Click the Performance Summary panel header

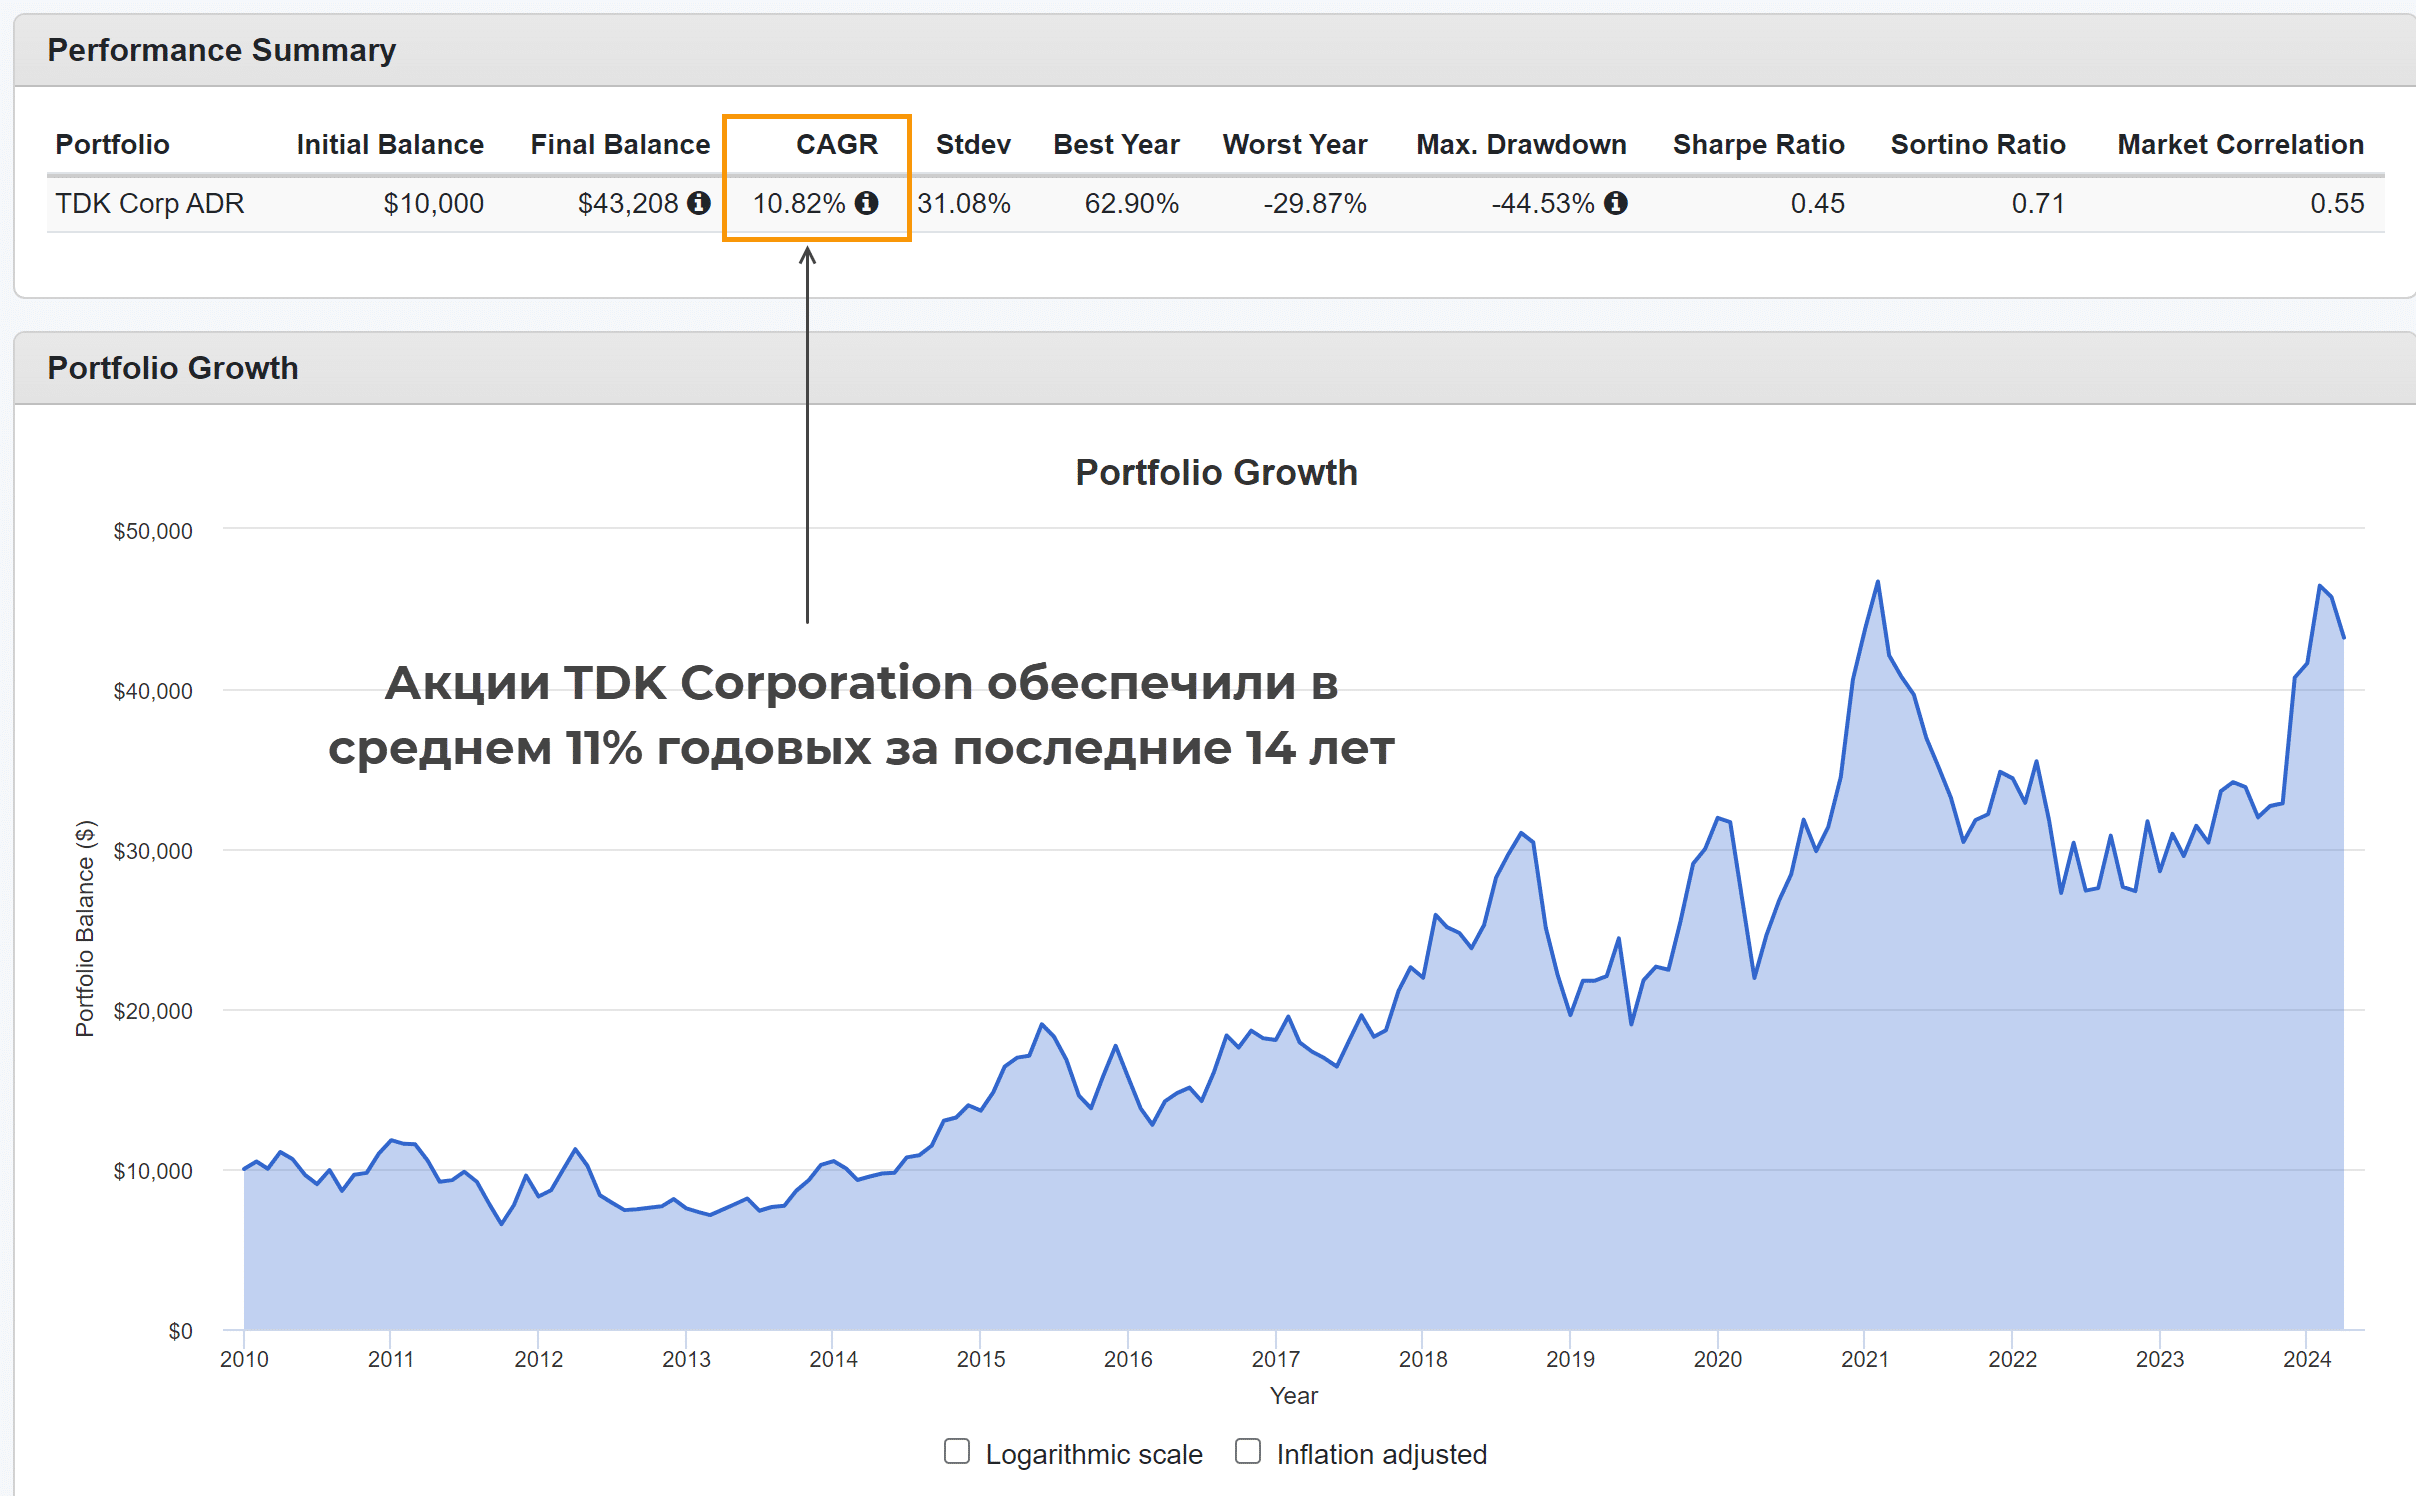click(221, 50)
